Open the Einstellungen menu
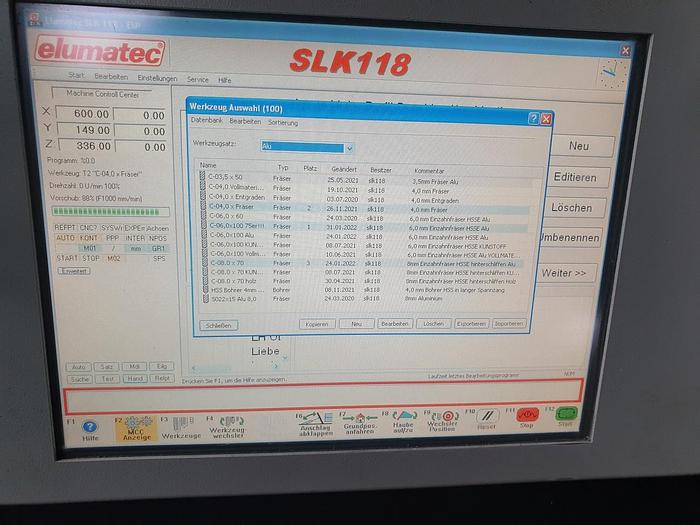This screenshot has height=525, width=700. click(x=157, y=78)
